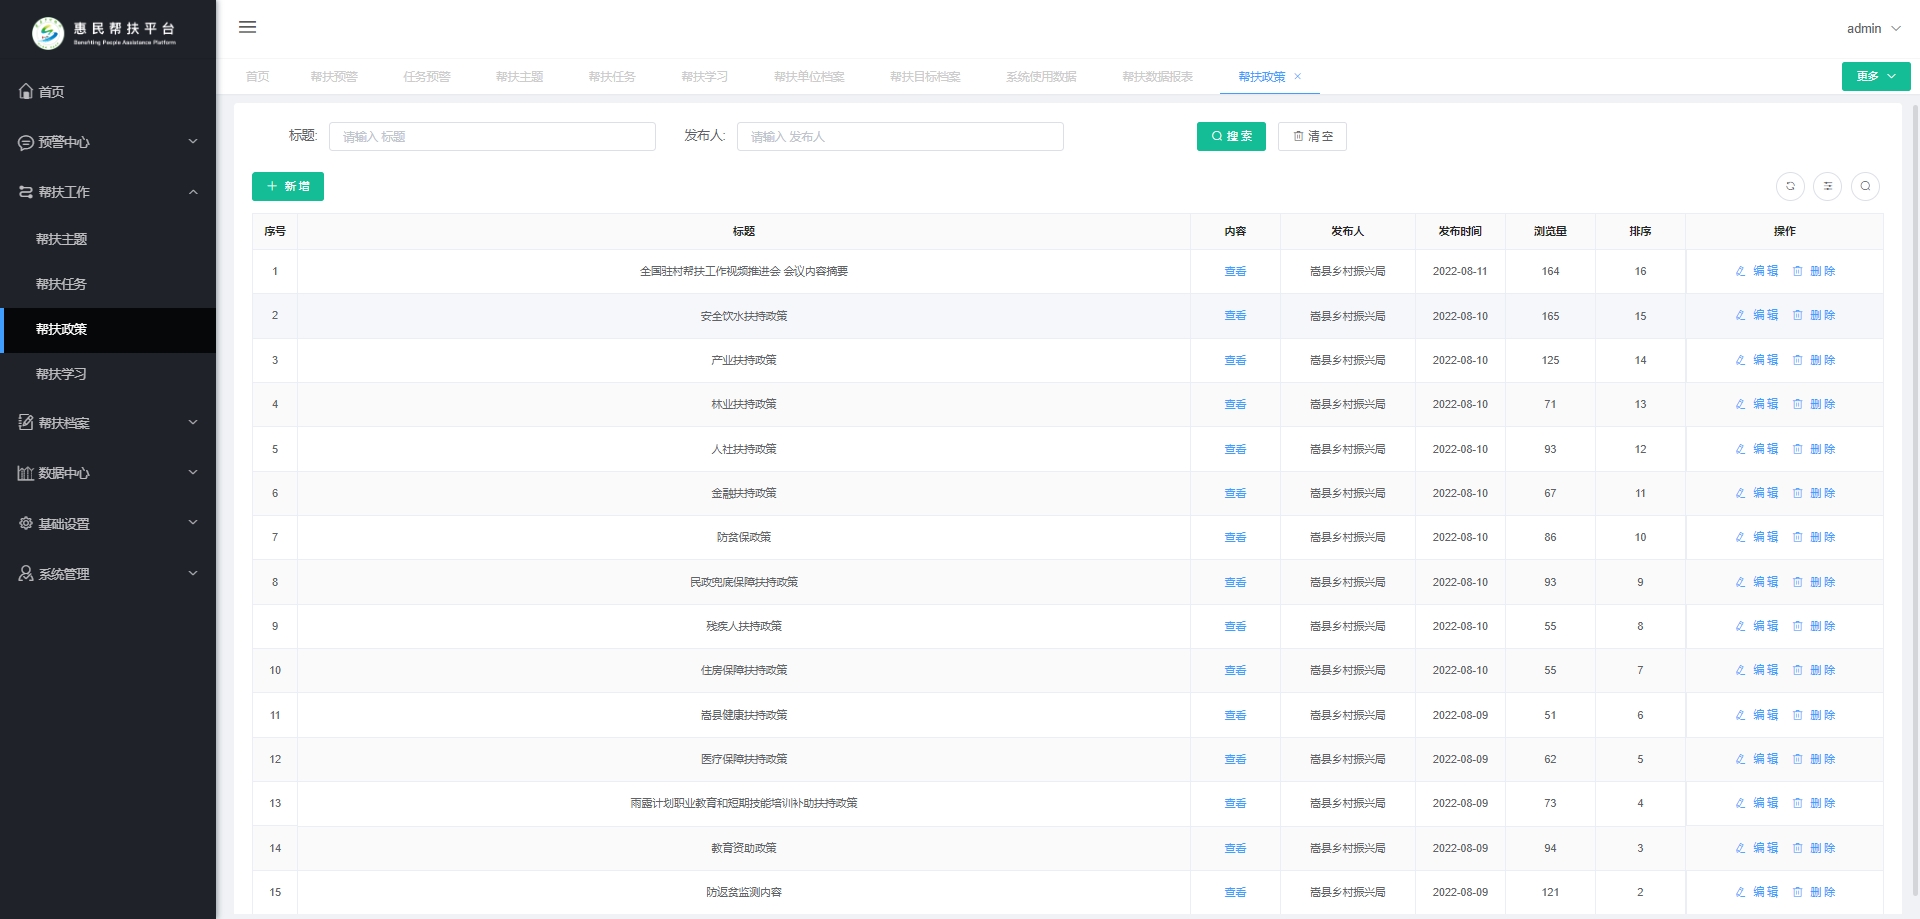Edit the 全国驻村帮扶工作视频推进会 row
Viewport: 1920px width, 919px height.
click(x=1757, y=271)
